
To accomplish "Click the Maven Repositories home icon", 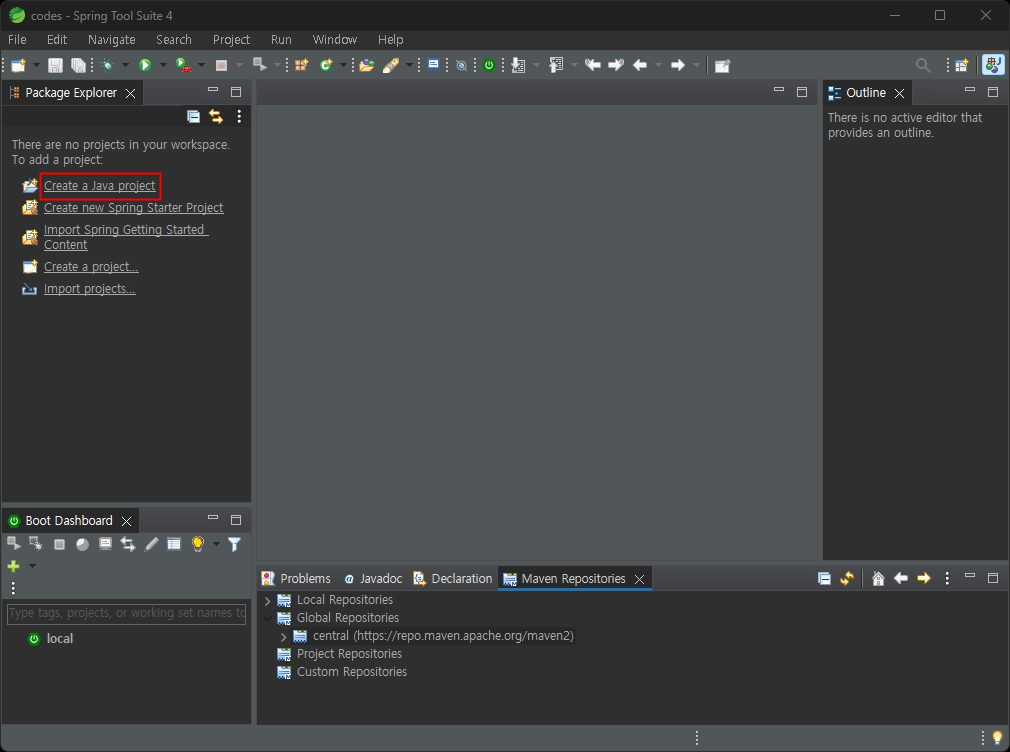I will pos(878,579).
